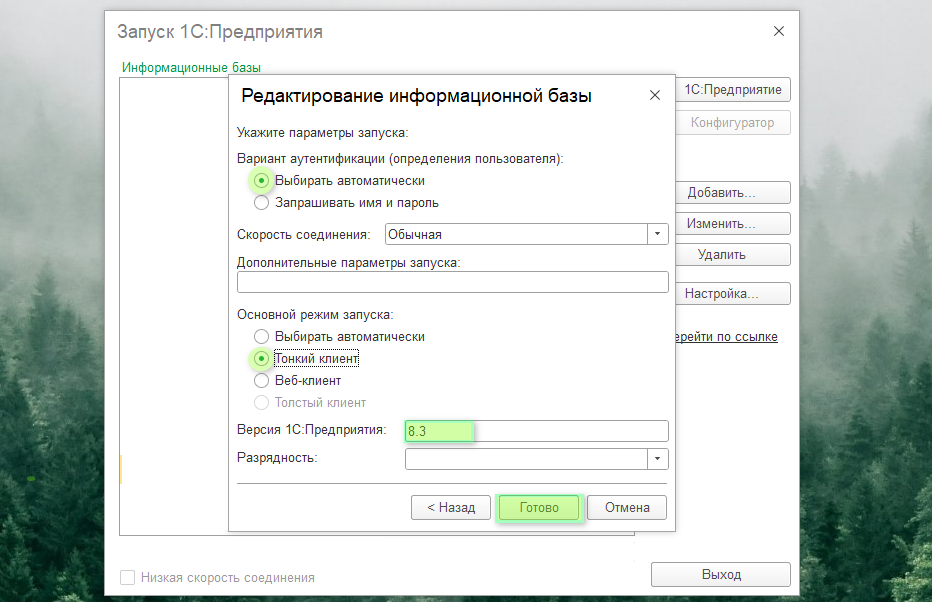932x602 pixels.
Task: Select 'Выбирать автоматически' launch mode radio
Action: (261, 336)
